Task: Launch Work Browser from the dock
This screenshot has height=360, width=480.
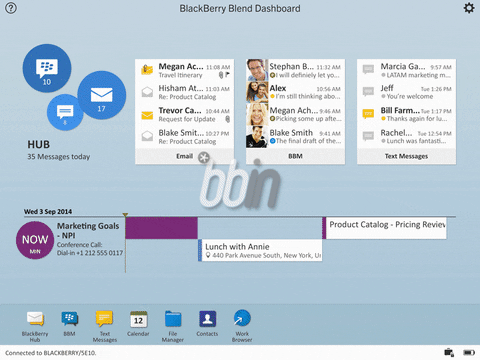Action: click(242, 326)
